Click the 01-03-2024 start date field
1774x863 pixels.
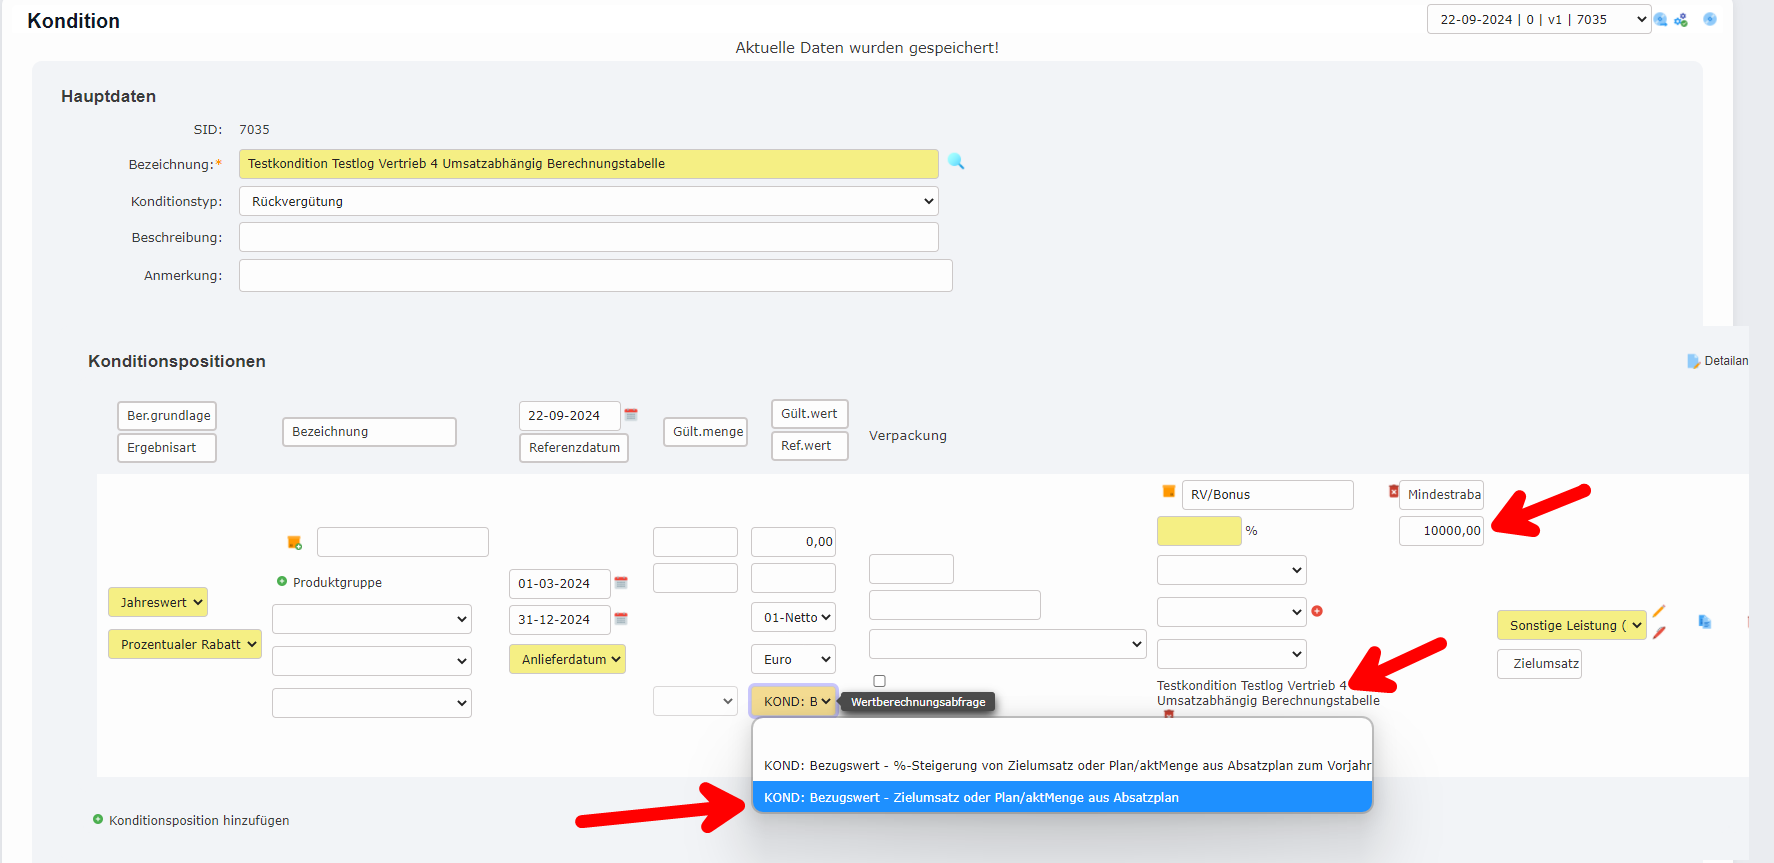tap(560, 583)
